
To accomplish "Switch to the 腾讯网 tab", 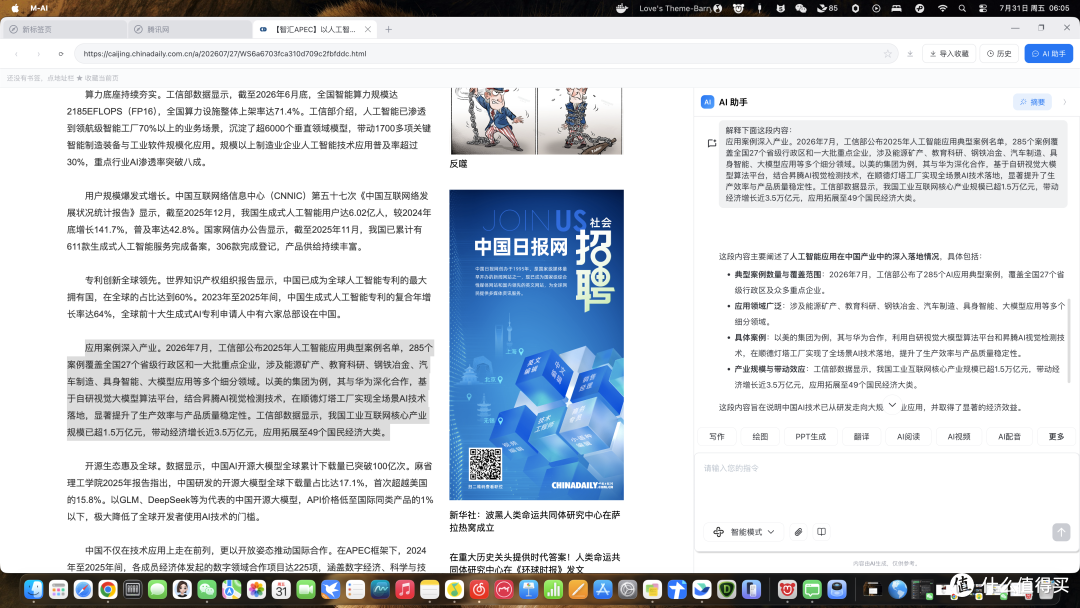I will (x=189, y=30).
